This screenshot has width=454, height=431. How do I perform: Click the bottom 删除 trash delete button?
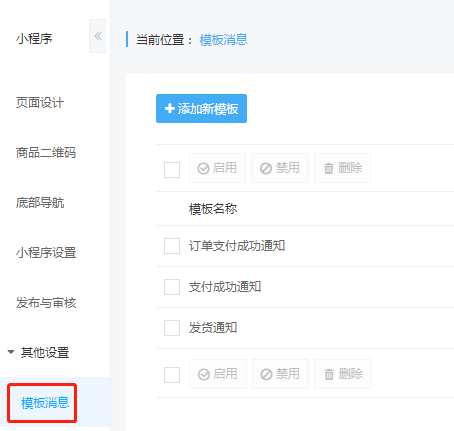point(343,374)
